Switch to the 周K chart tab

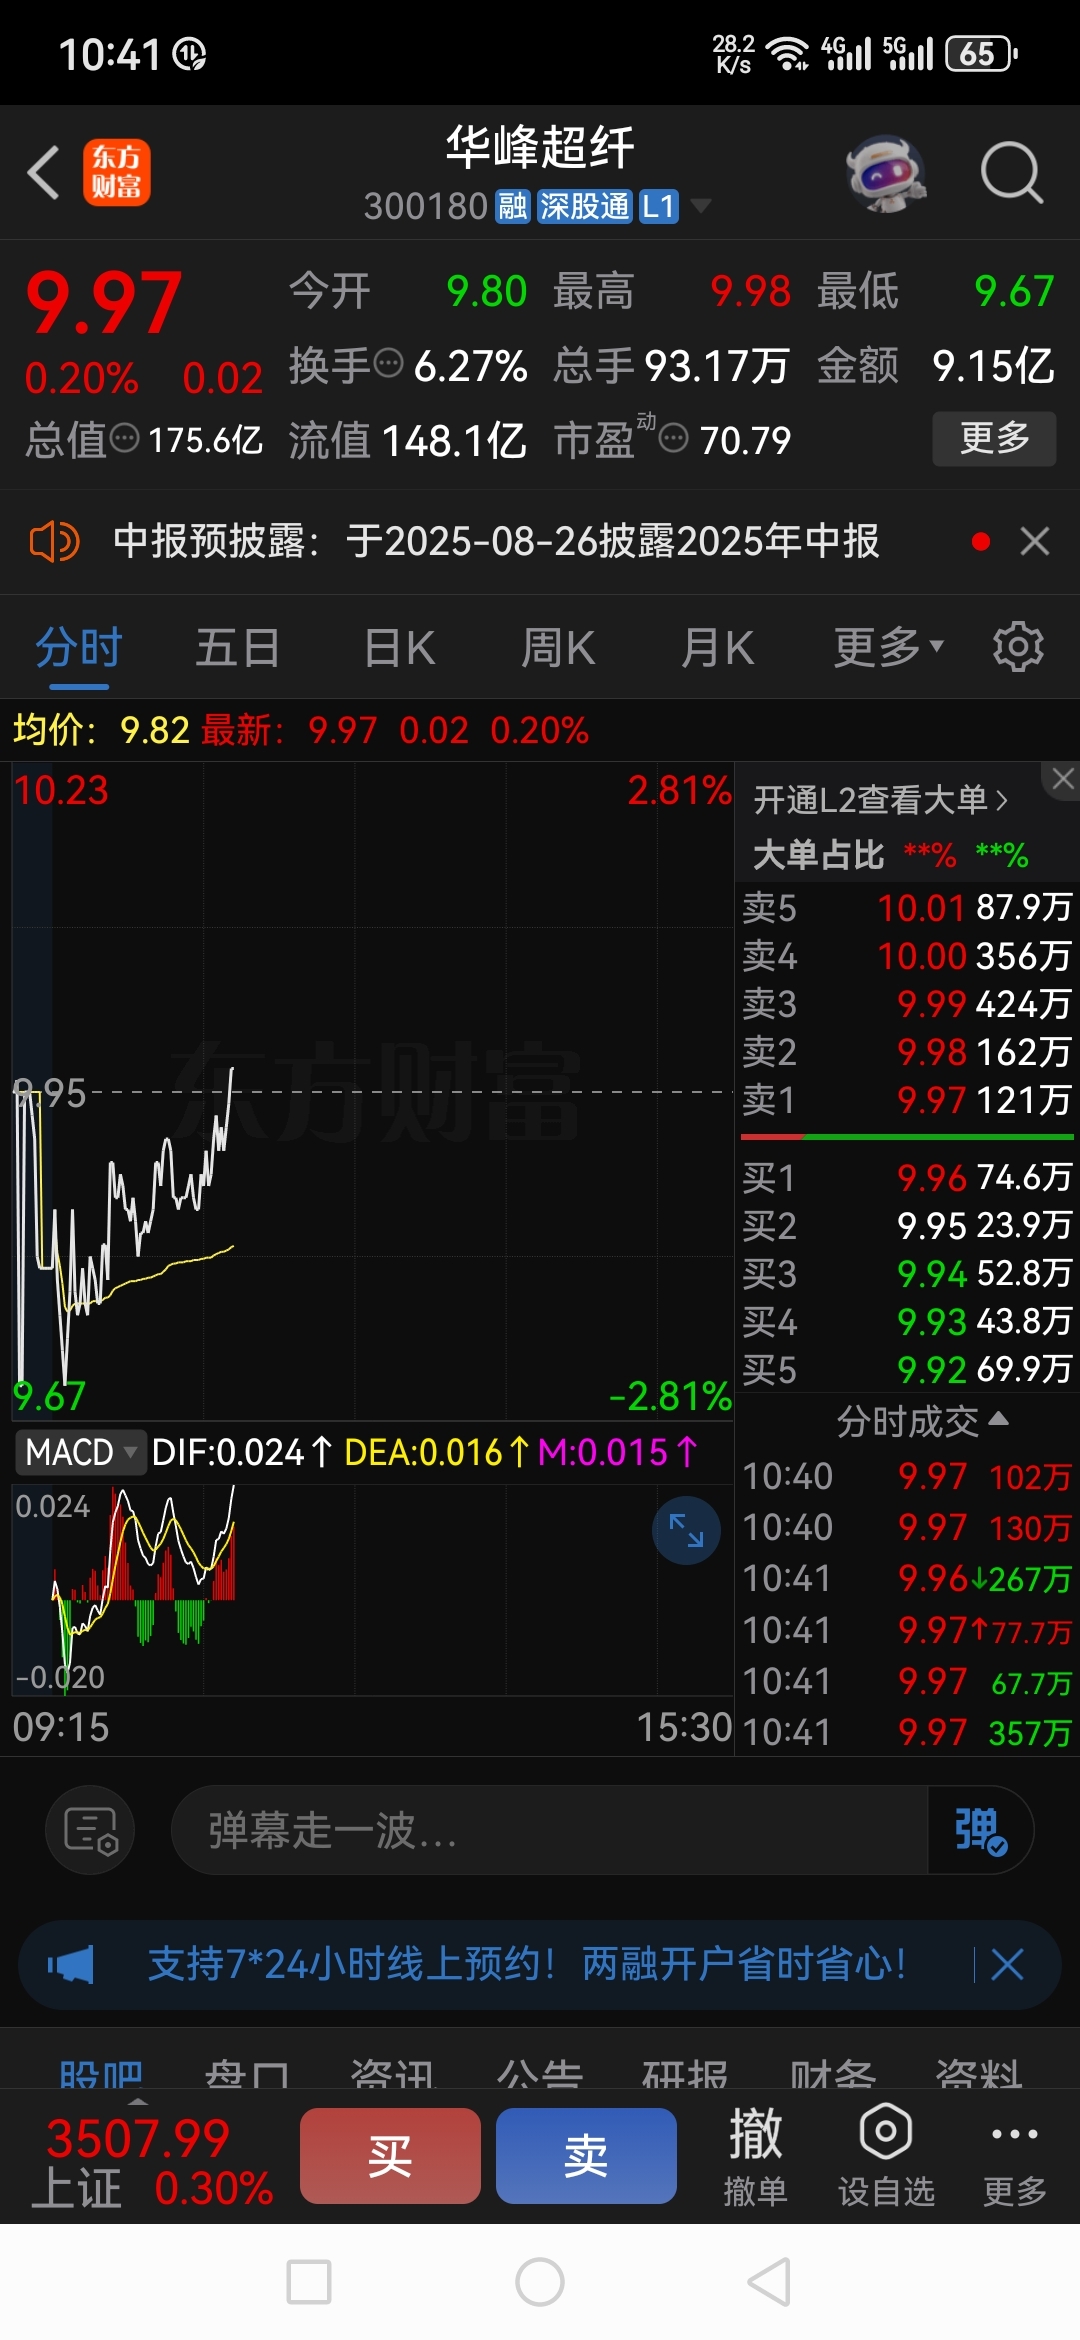(558, 648)
